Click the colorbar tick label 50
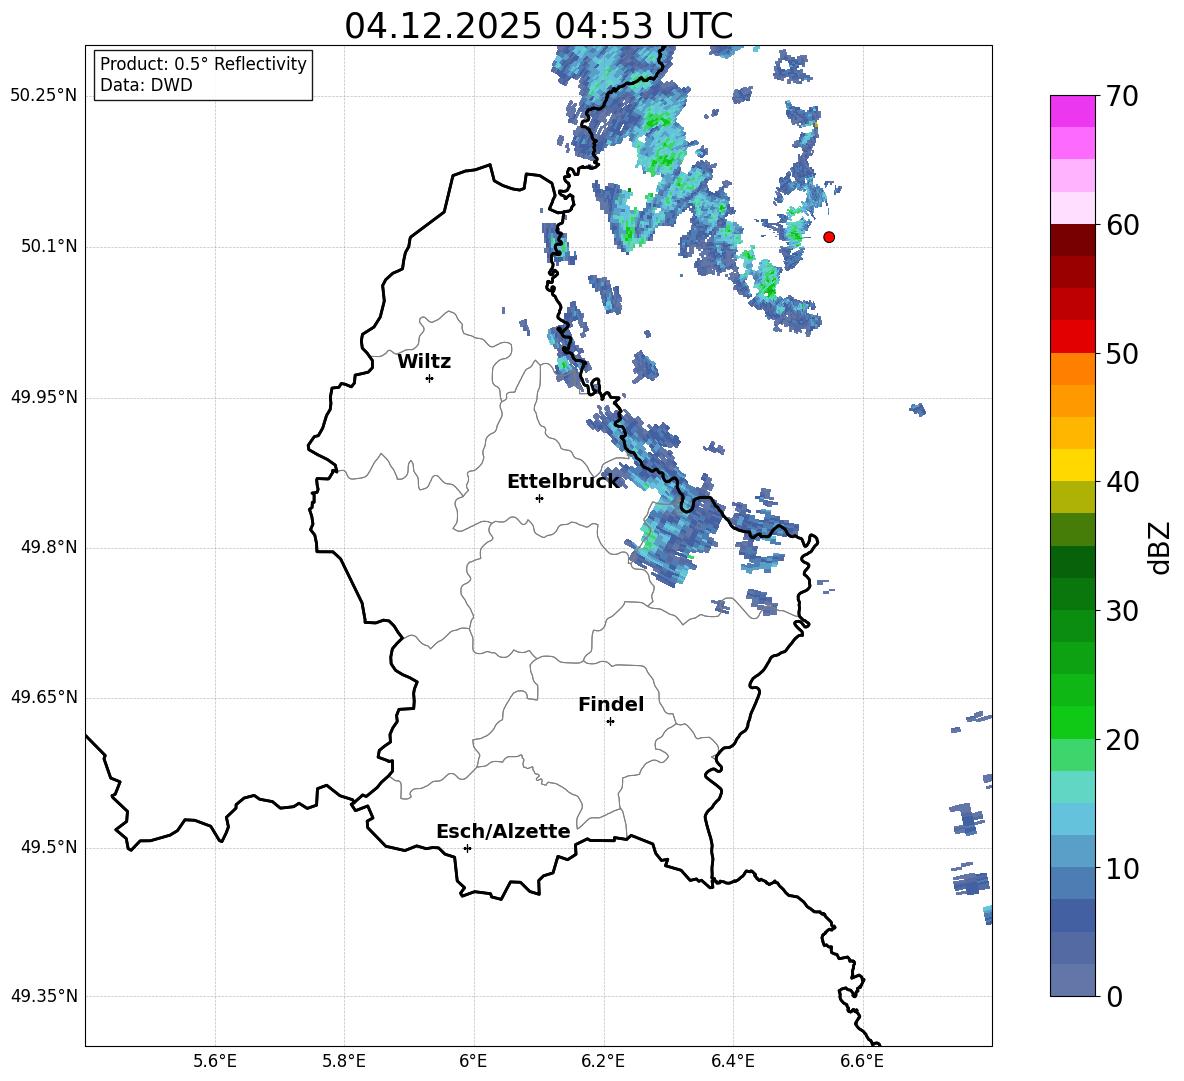 (x=1121, y=354)
